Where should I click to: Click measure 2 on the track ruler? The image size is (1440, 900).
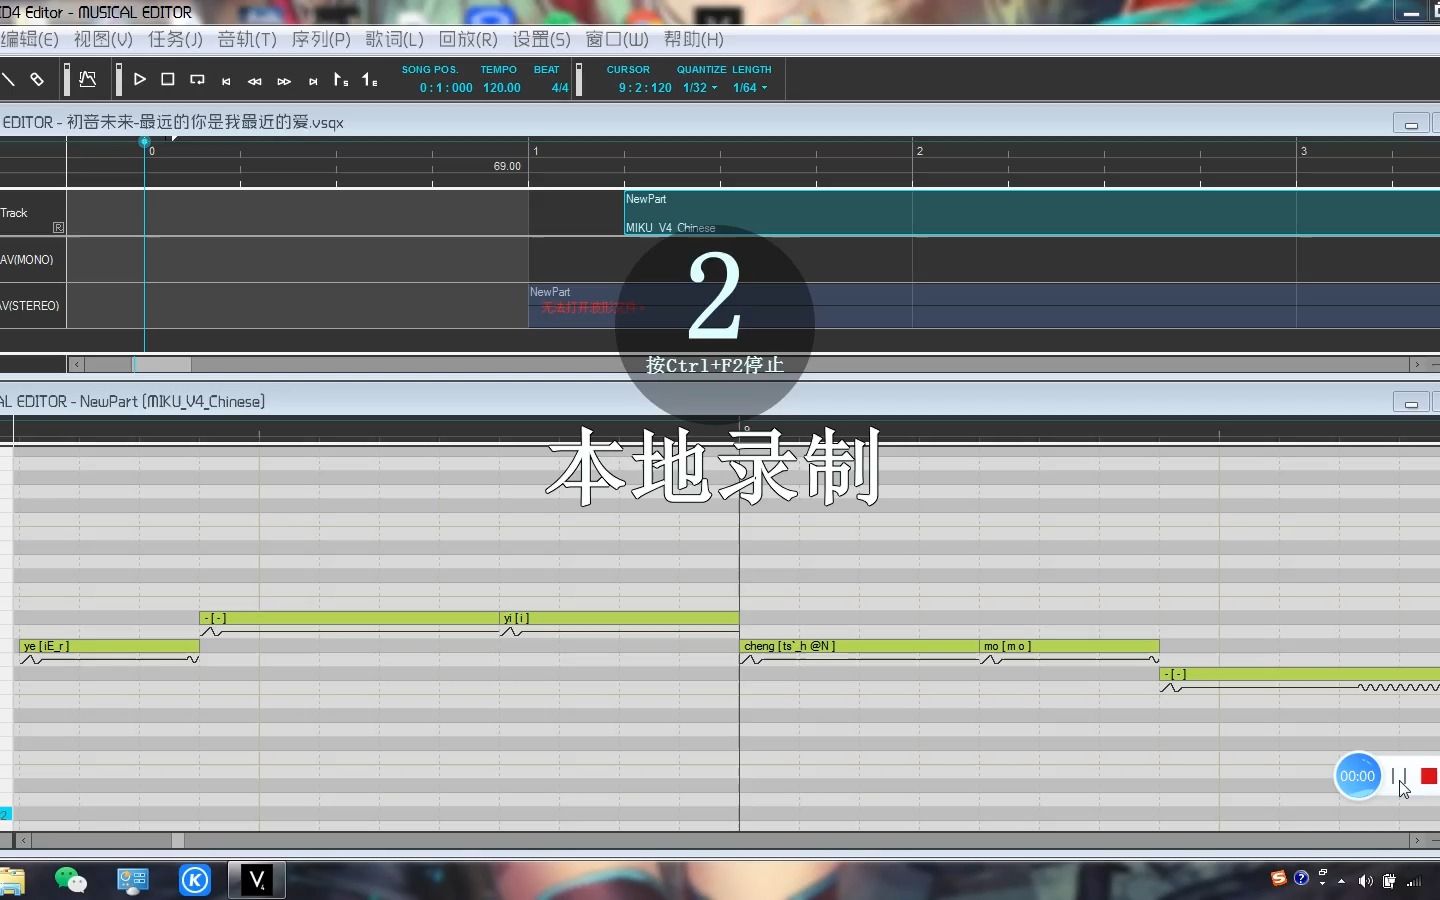[919, 151]
